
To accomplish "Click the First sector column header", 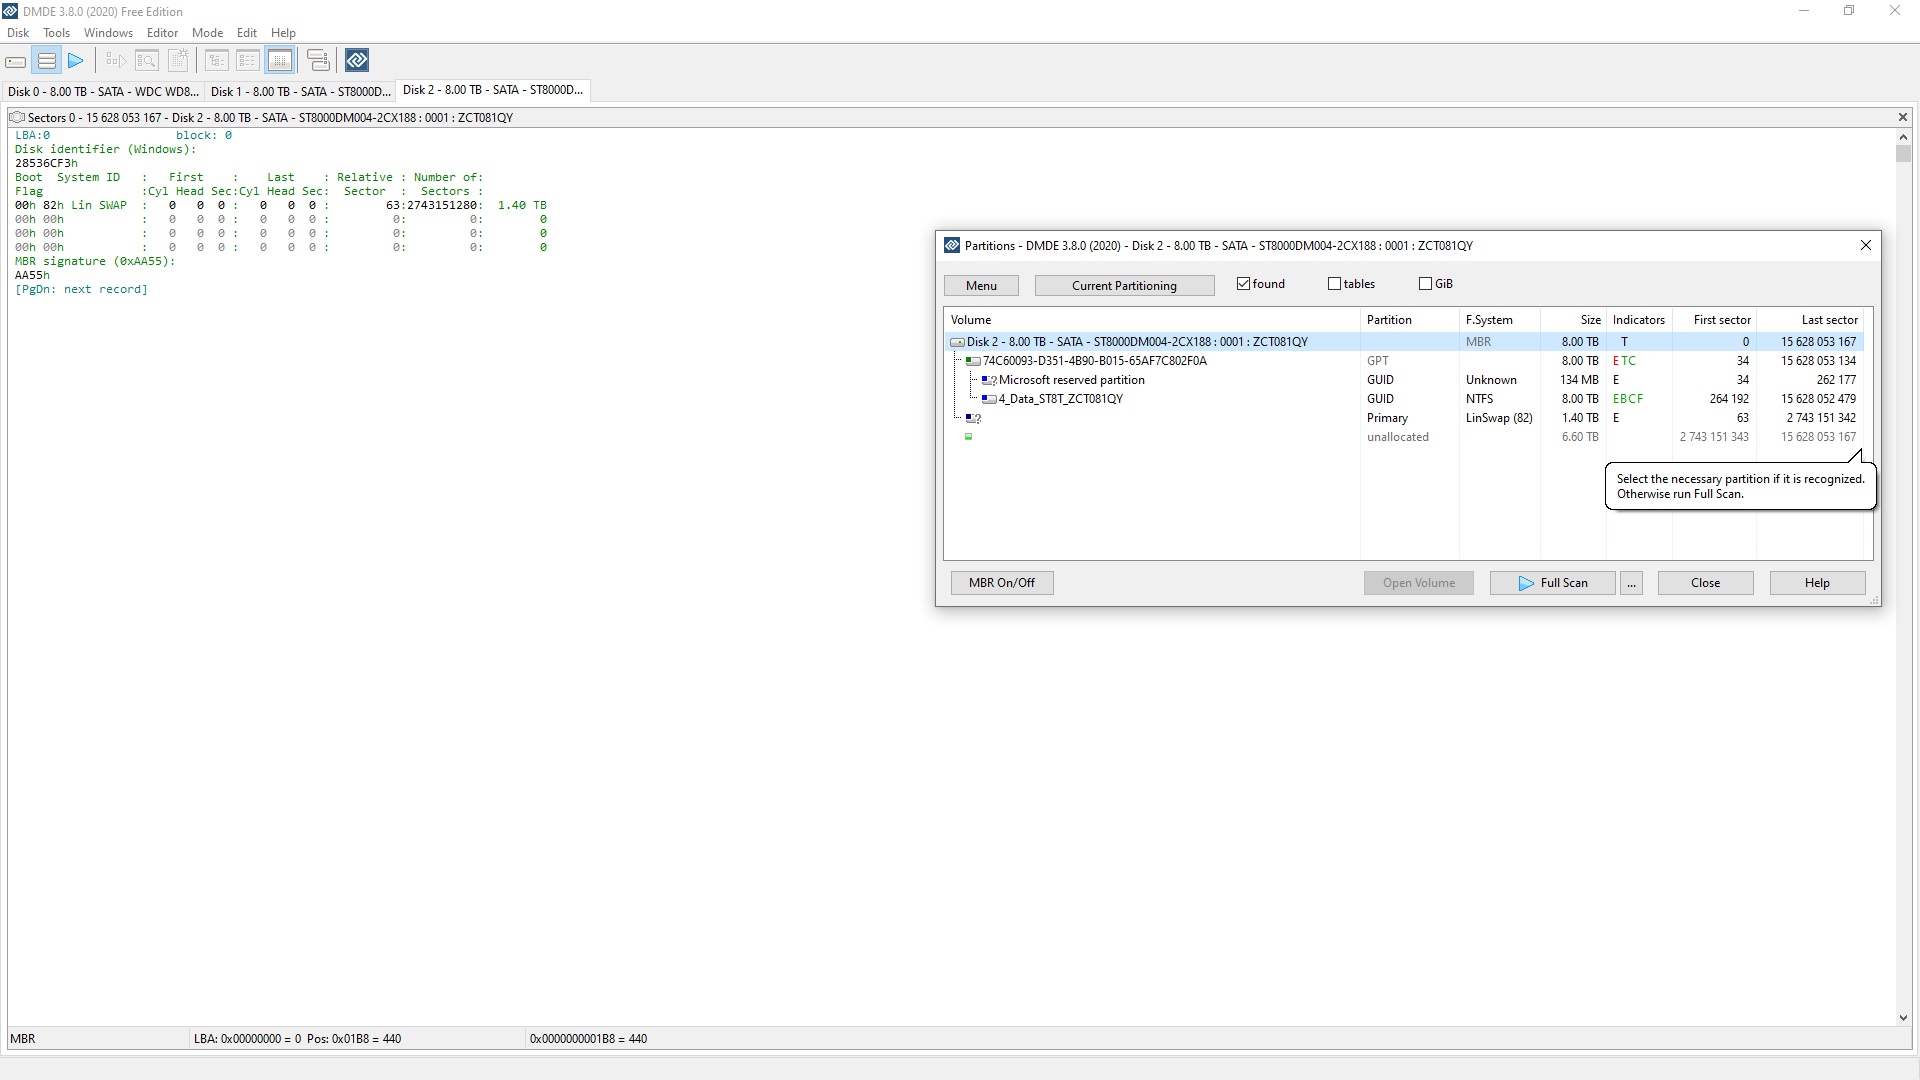I will [1714, 320].
